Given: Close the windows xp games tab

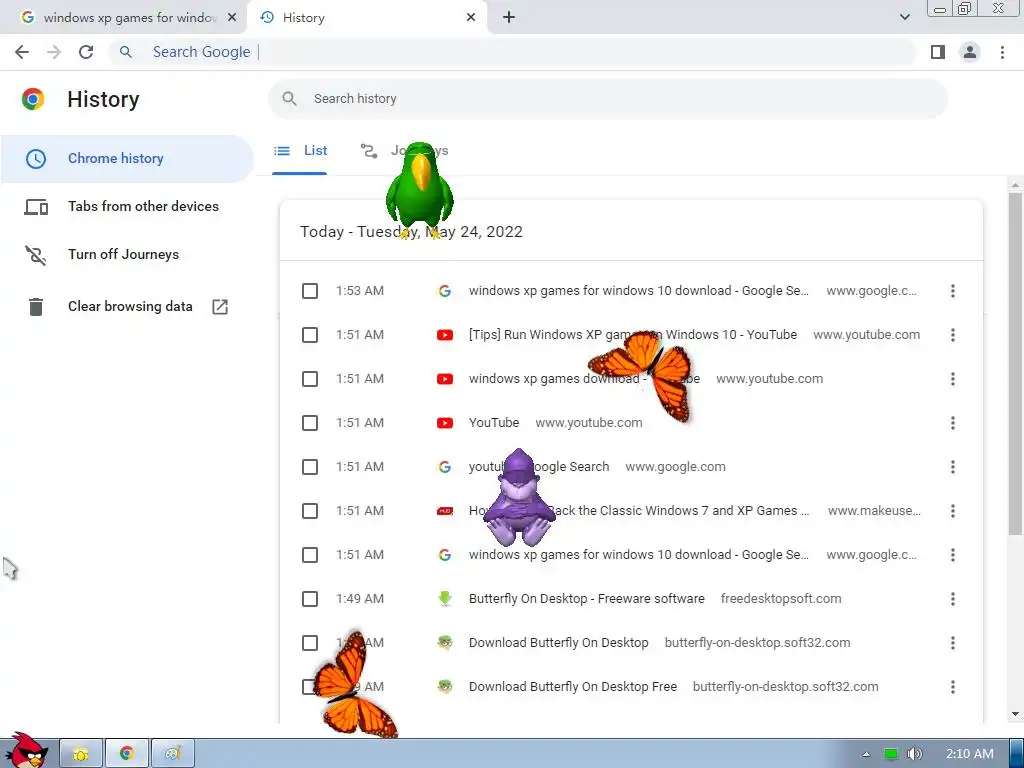Looking at the screenshot, I should click(x=232, y=18).
